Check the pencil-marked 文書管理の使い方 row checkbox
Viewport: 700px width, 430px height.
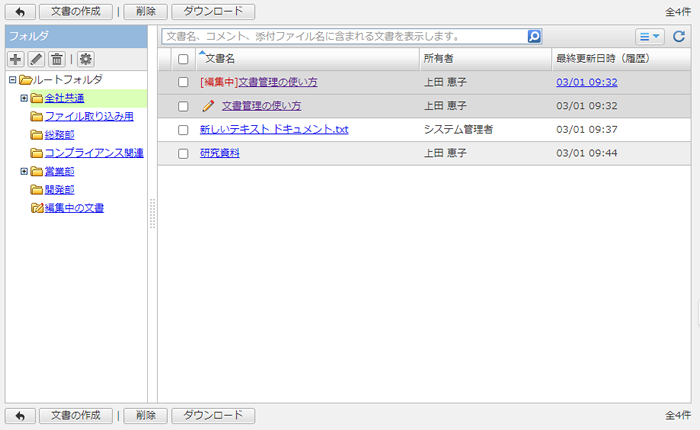point(183,106)
